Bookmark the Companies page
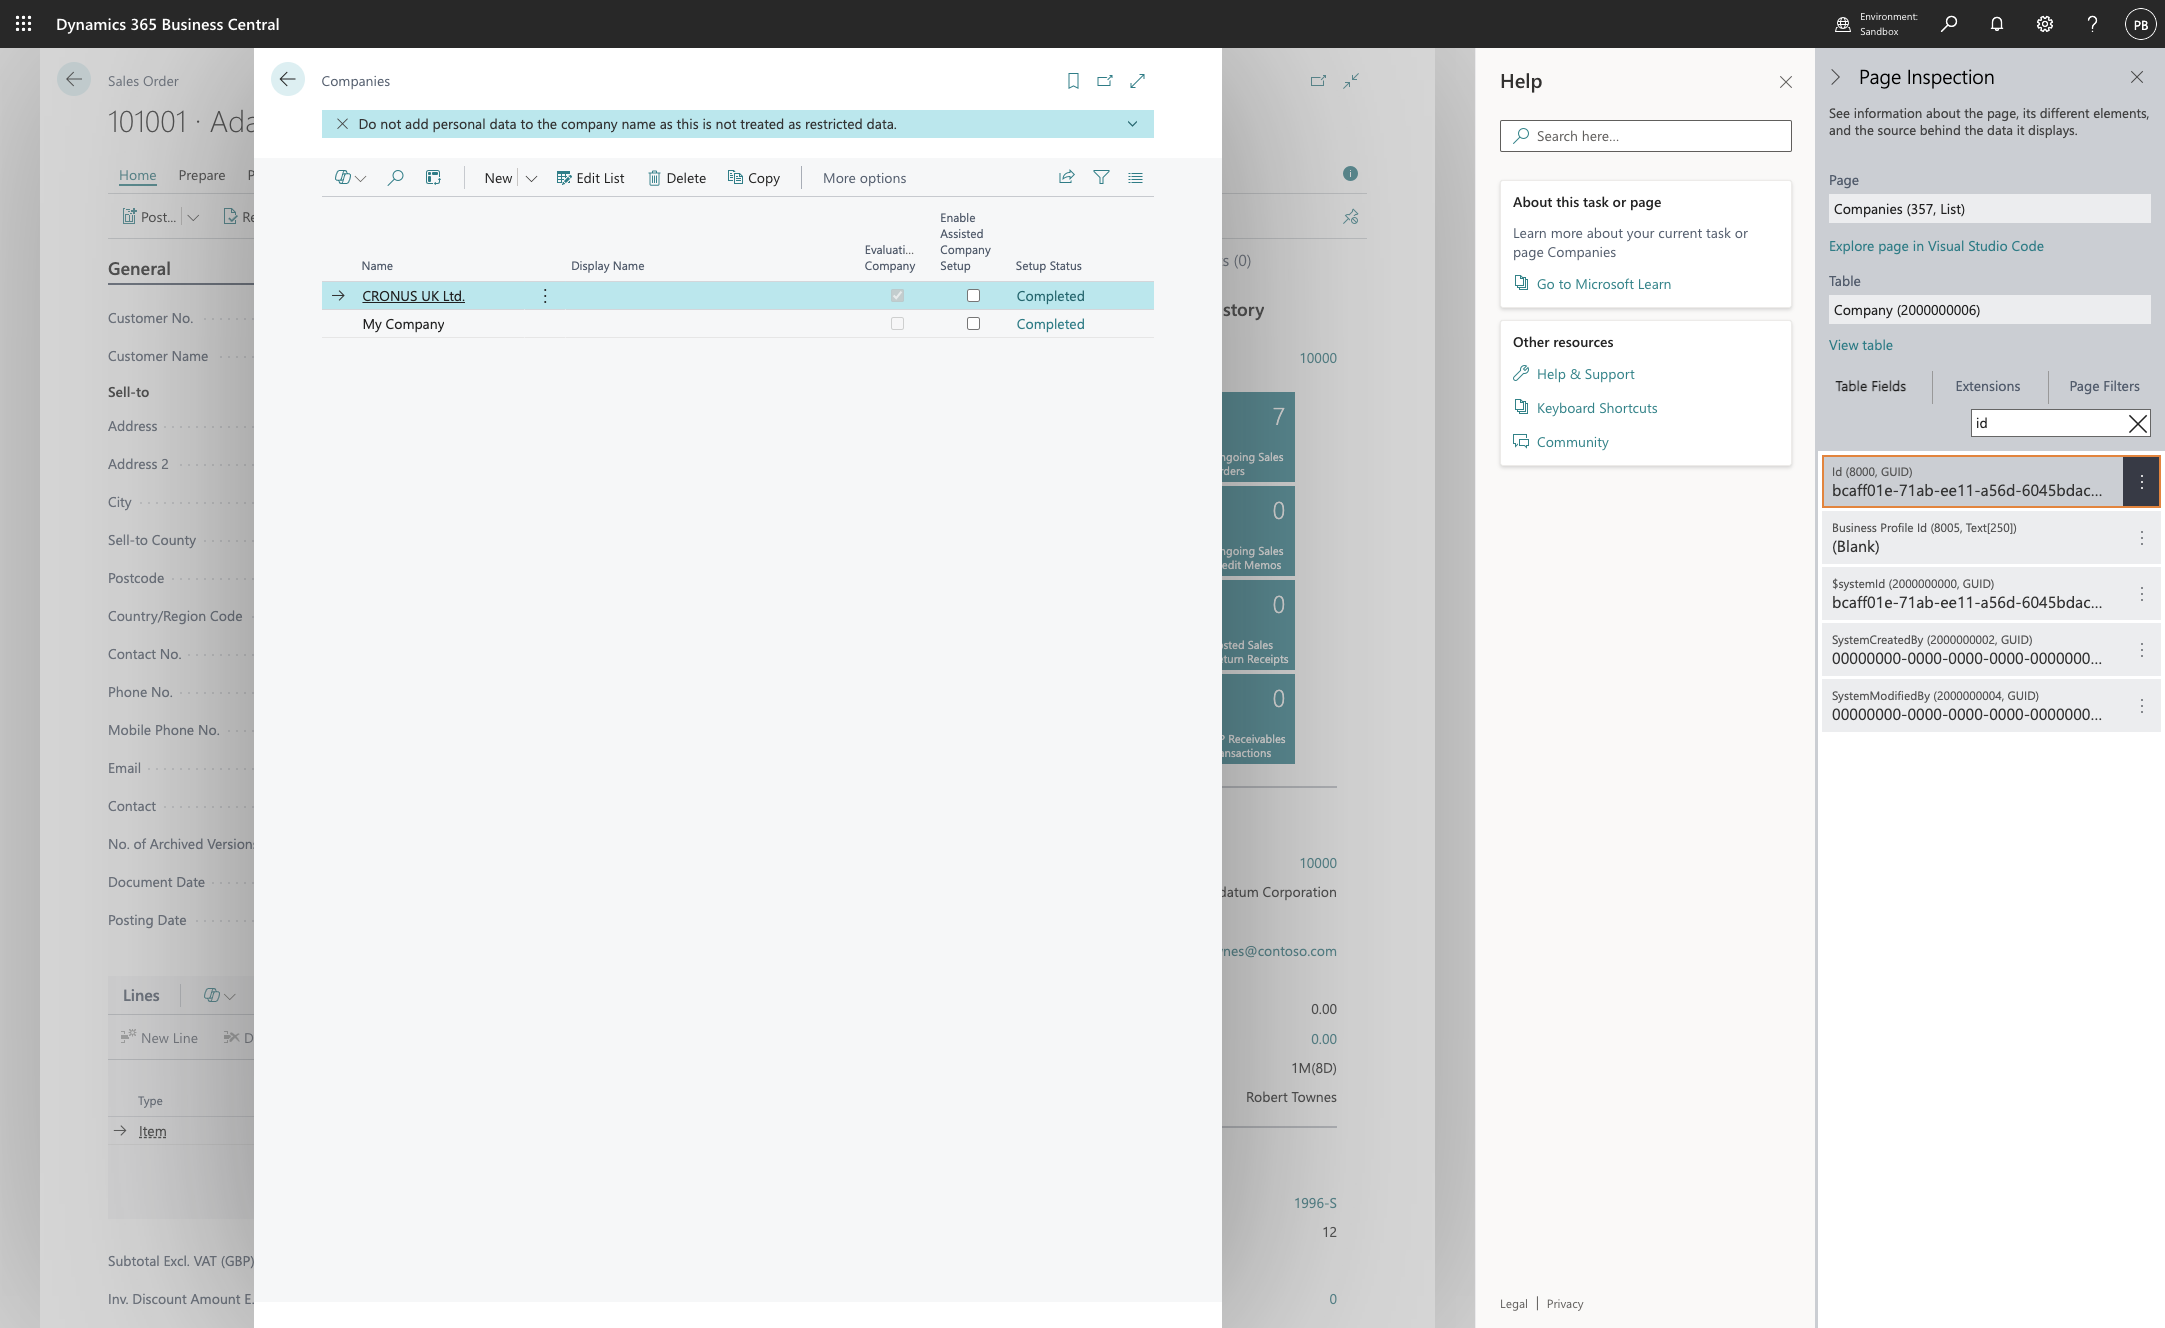The width and height of the screenshot is (2165, 1328). click(x=1073, y=81)
